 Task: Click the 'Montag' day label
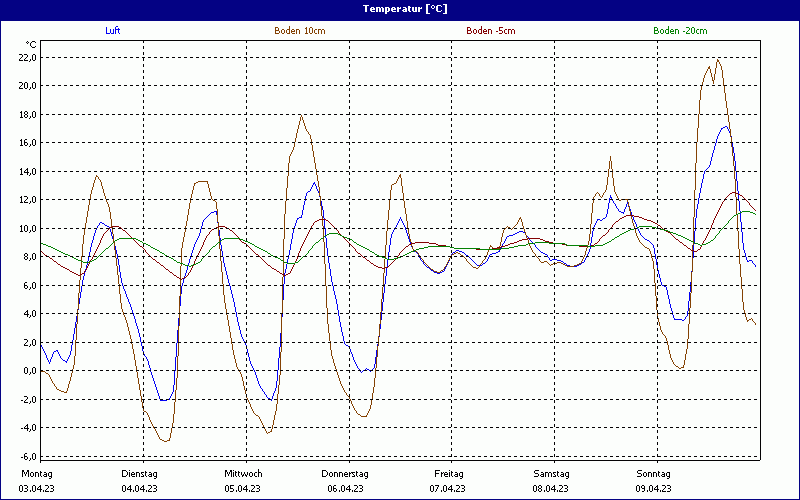[x=37, y=474]
